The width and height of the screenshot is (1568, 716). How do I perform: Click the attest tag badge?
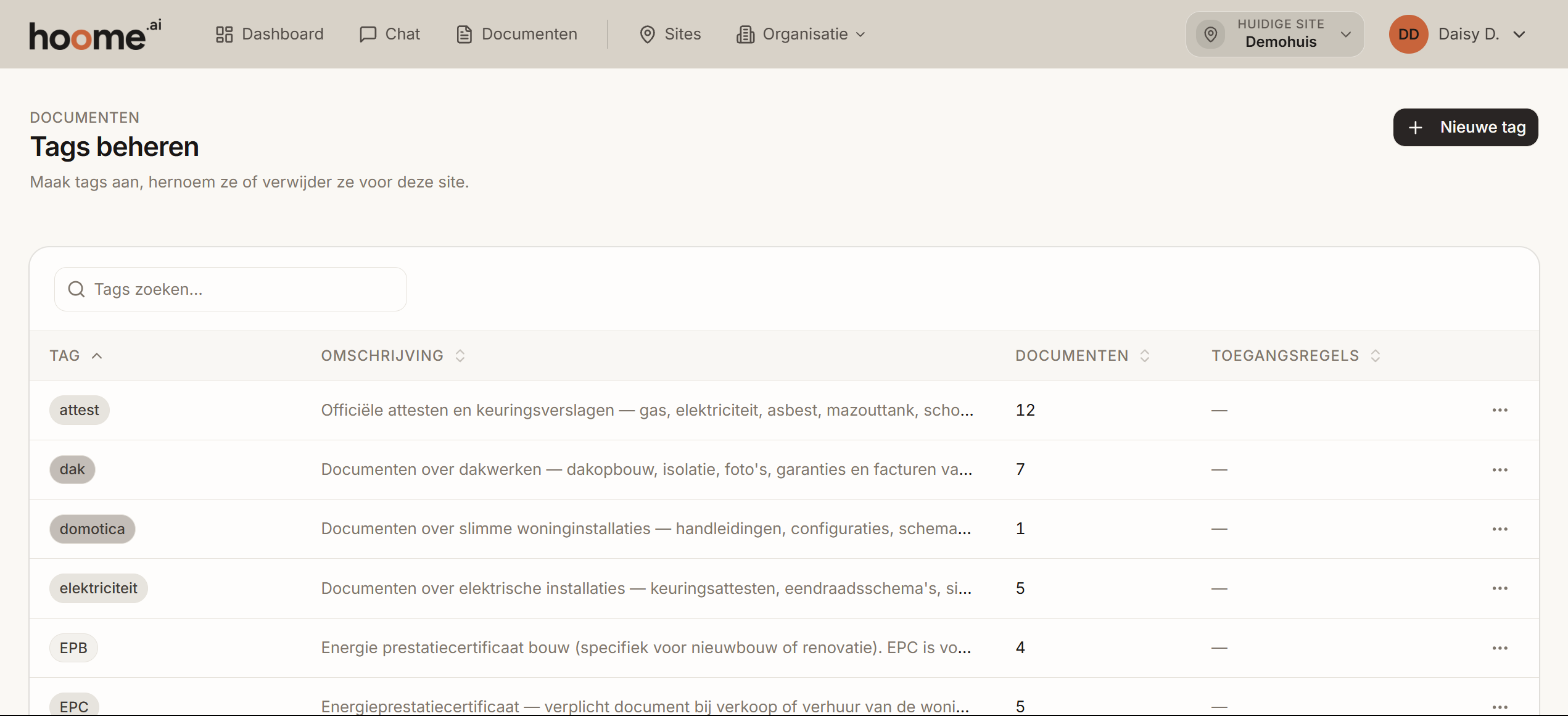(79, 410)
